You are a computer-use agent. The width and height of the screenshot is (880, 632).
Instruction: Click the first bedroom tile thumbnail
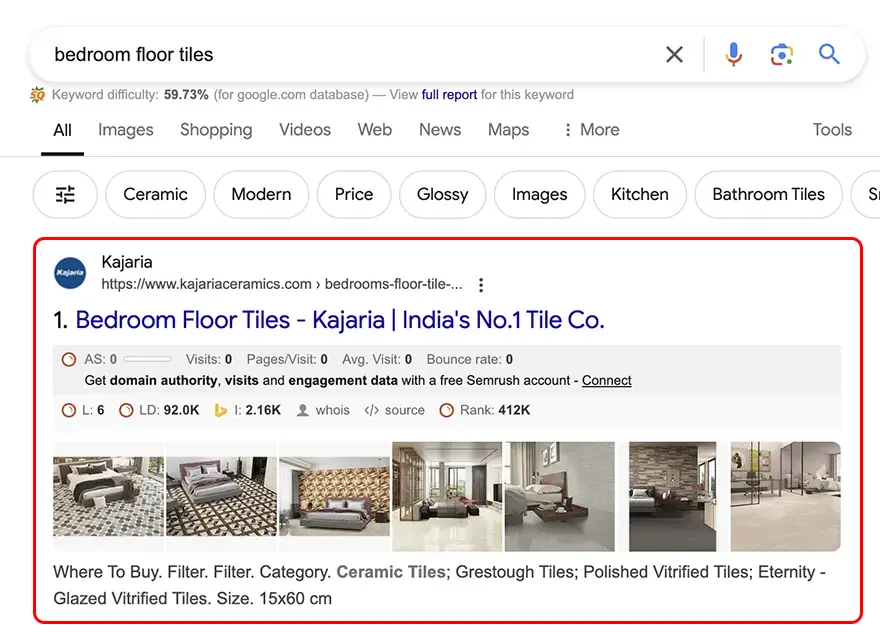pyautogui.click(x=108, y=496)
